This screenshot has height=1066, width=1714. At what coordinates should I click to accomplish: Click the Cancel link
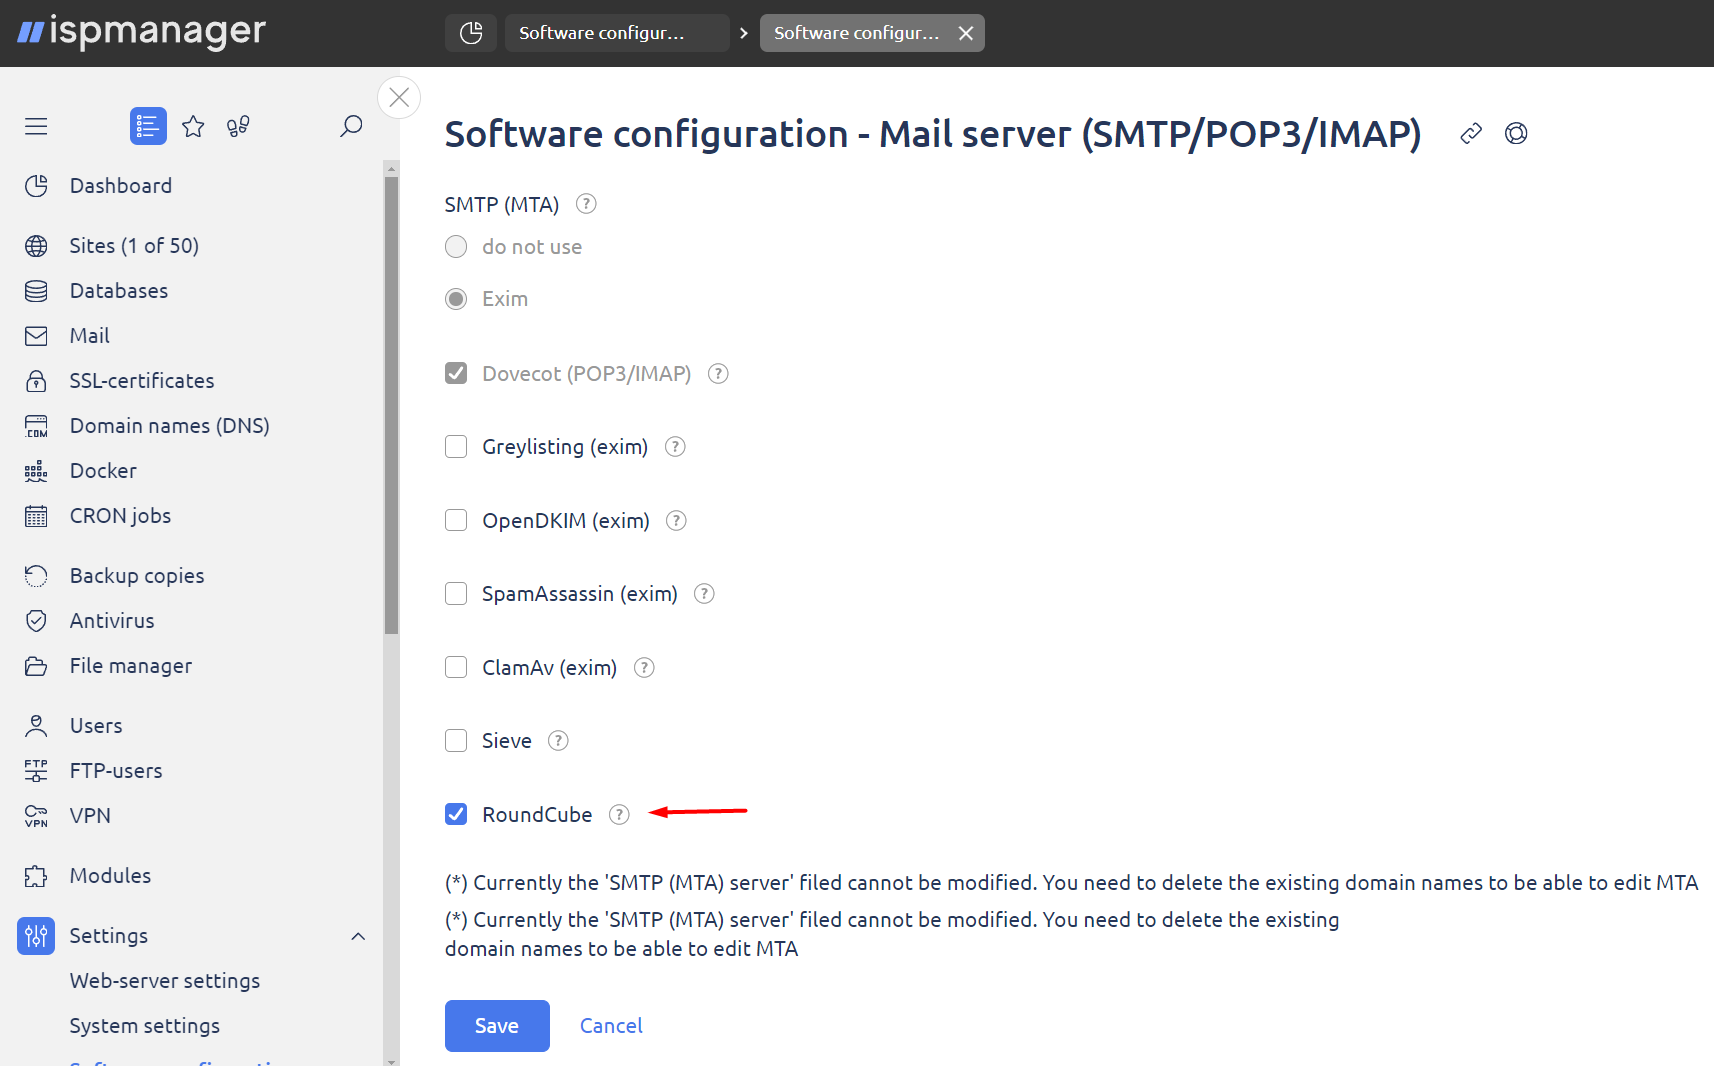coord(611,1026)
